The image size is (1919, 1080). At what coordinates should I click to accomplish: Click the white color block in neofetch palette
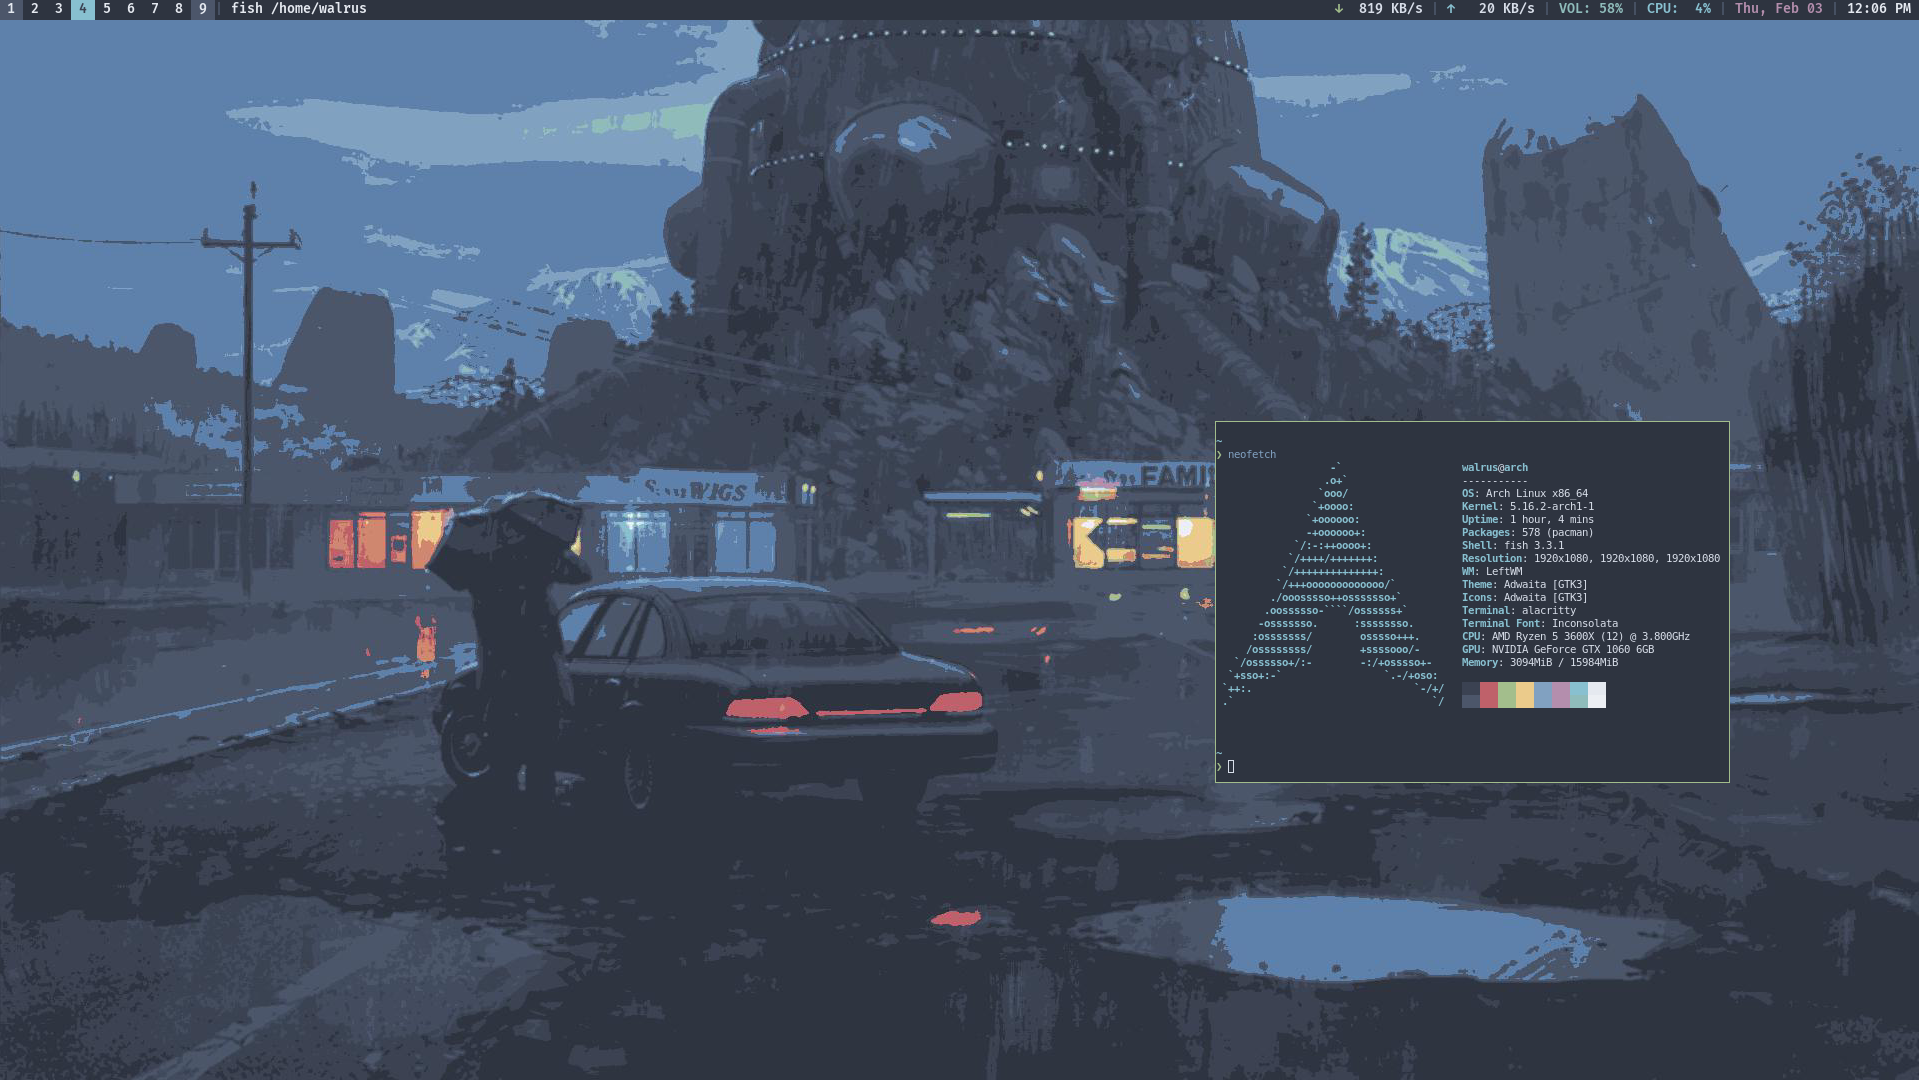pos(1597,695)
